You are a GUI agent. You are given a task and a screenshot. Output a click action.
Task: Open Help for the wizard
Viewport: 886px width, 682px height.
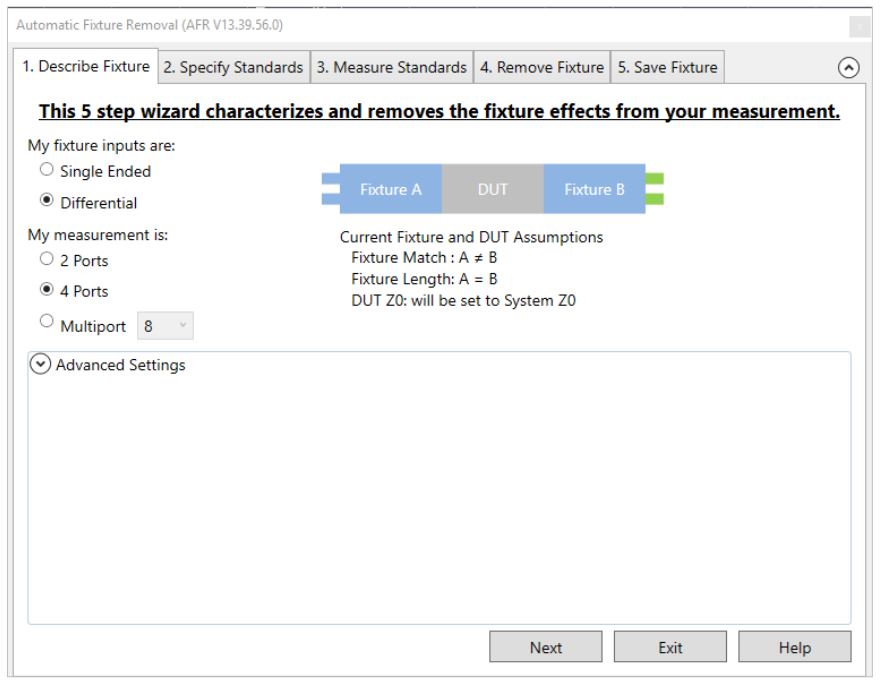tap(794, 648)
